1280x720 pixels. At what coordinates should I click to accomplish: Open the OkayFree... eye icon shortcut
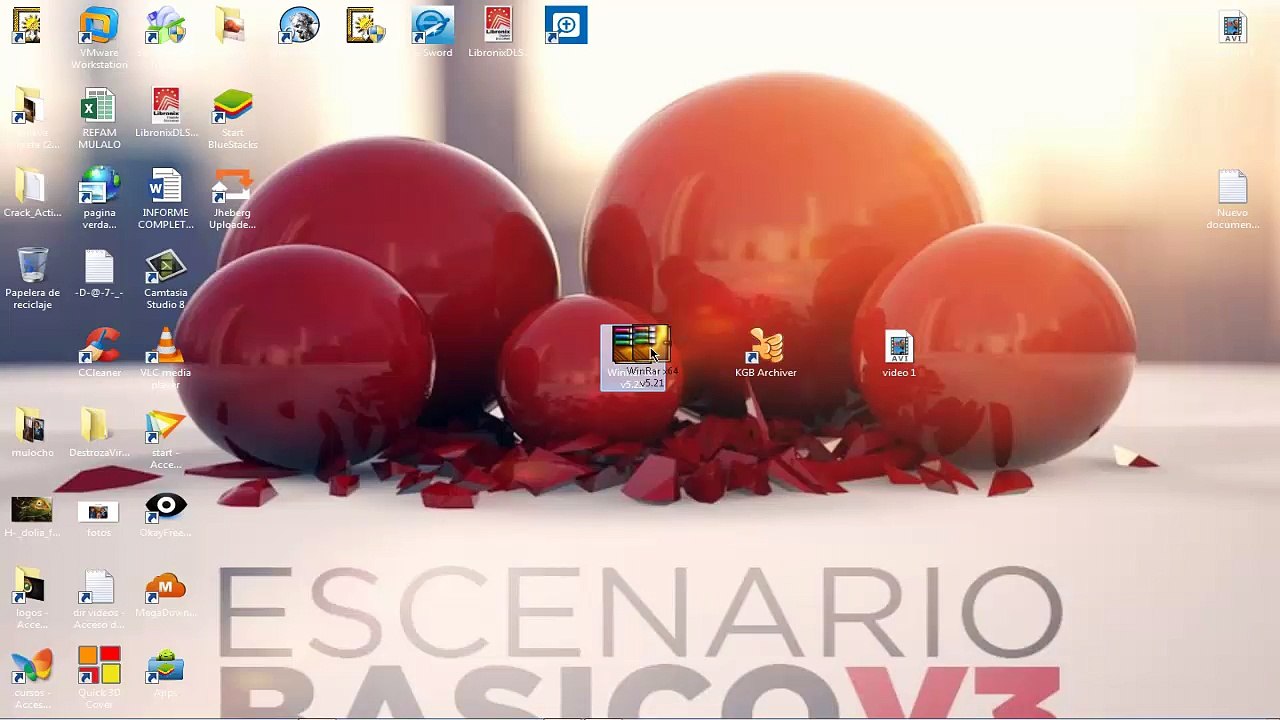[166, 513]
